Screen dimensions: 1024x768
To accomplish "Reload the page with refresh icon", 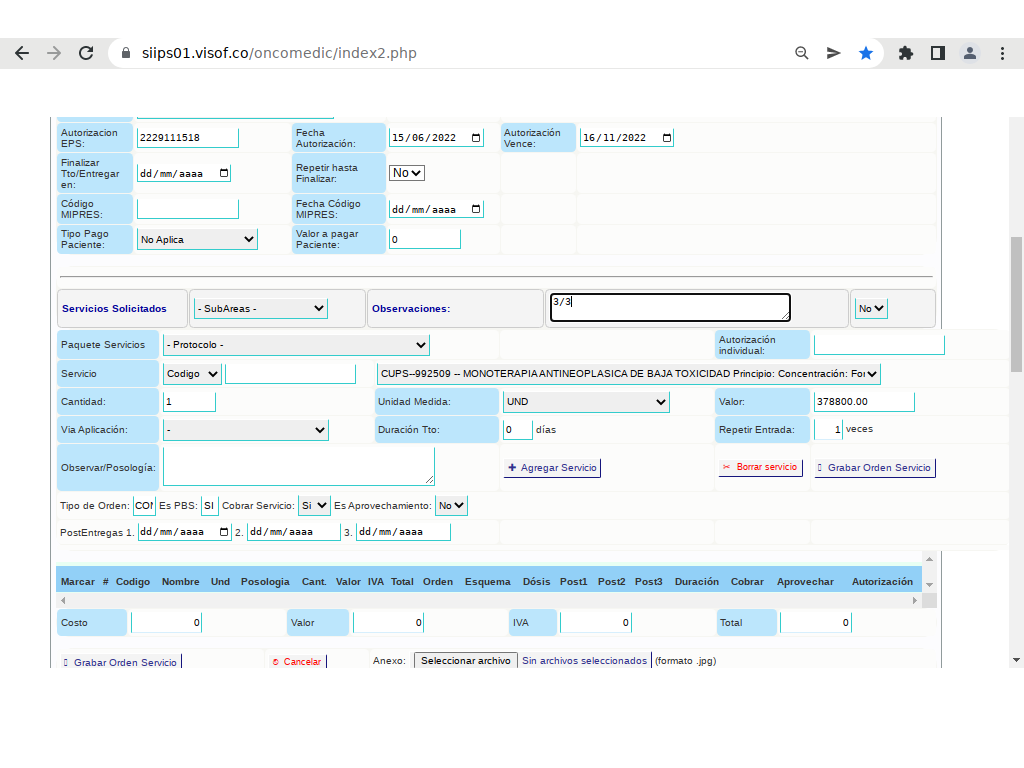I will [86, 53].
